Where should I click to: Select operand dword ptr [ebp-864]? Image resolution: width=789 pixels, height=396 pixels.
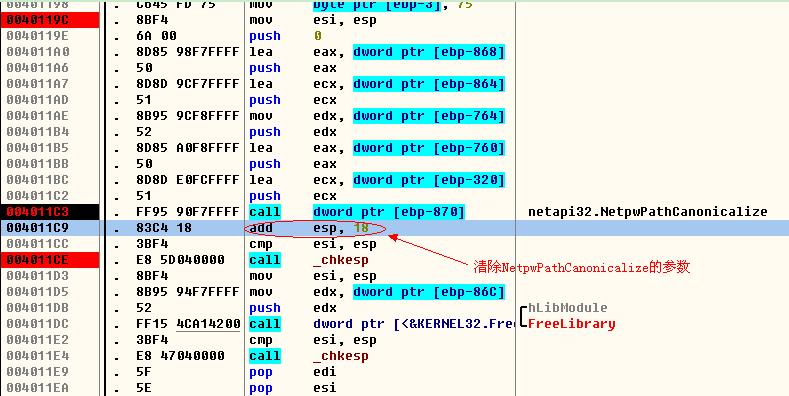[429, 84]
